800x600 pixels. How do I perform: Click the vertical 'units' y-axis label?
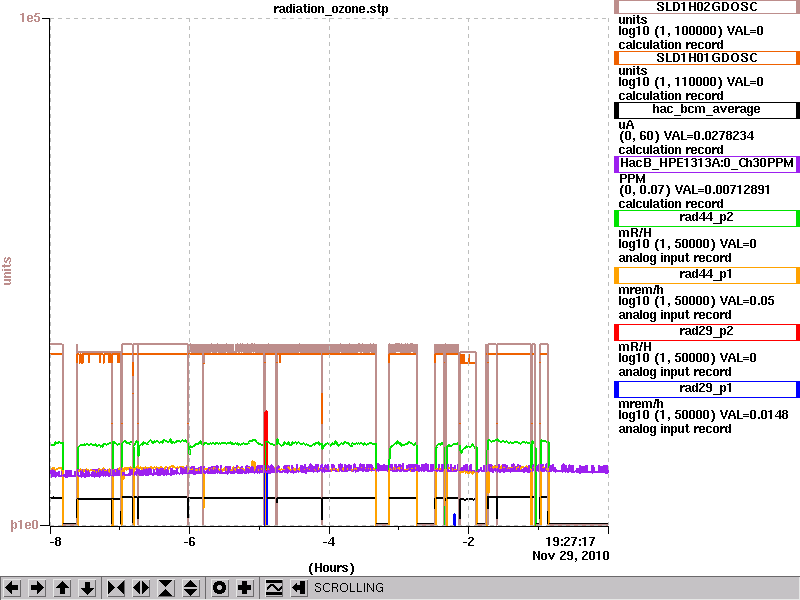7,270
